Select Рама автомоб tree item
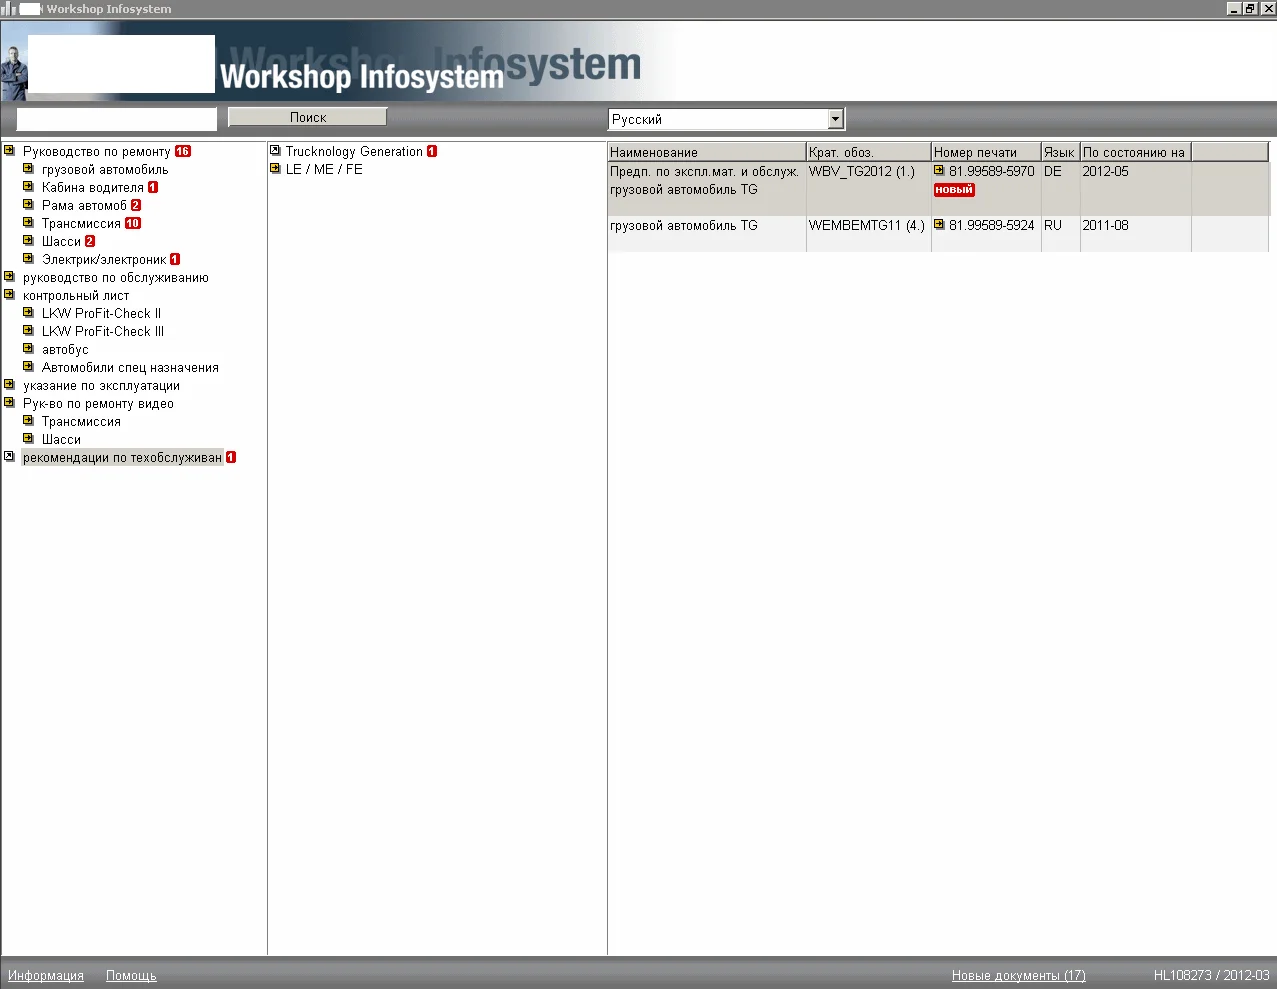The height and width of the screenshot is (989, 1277). tap(84, 206)
